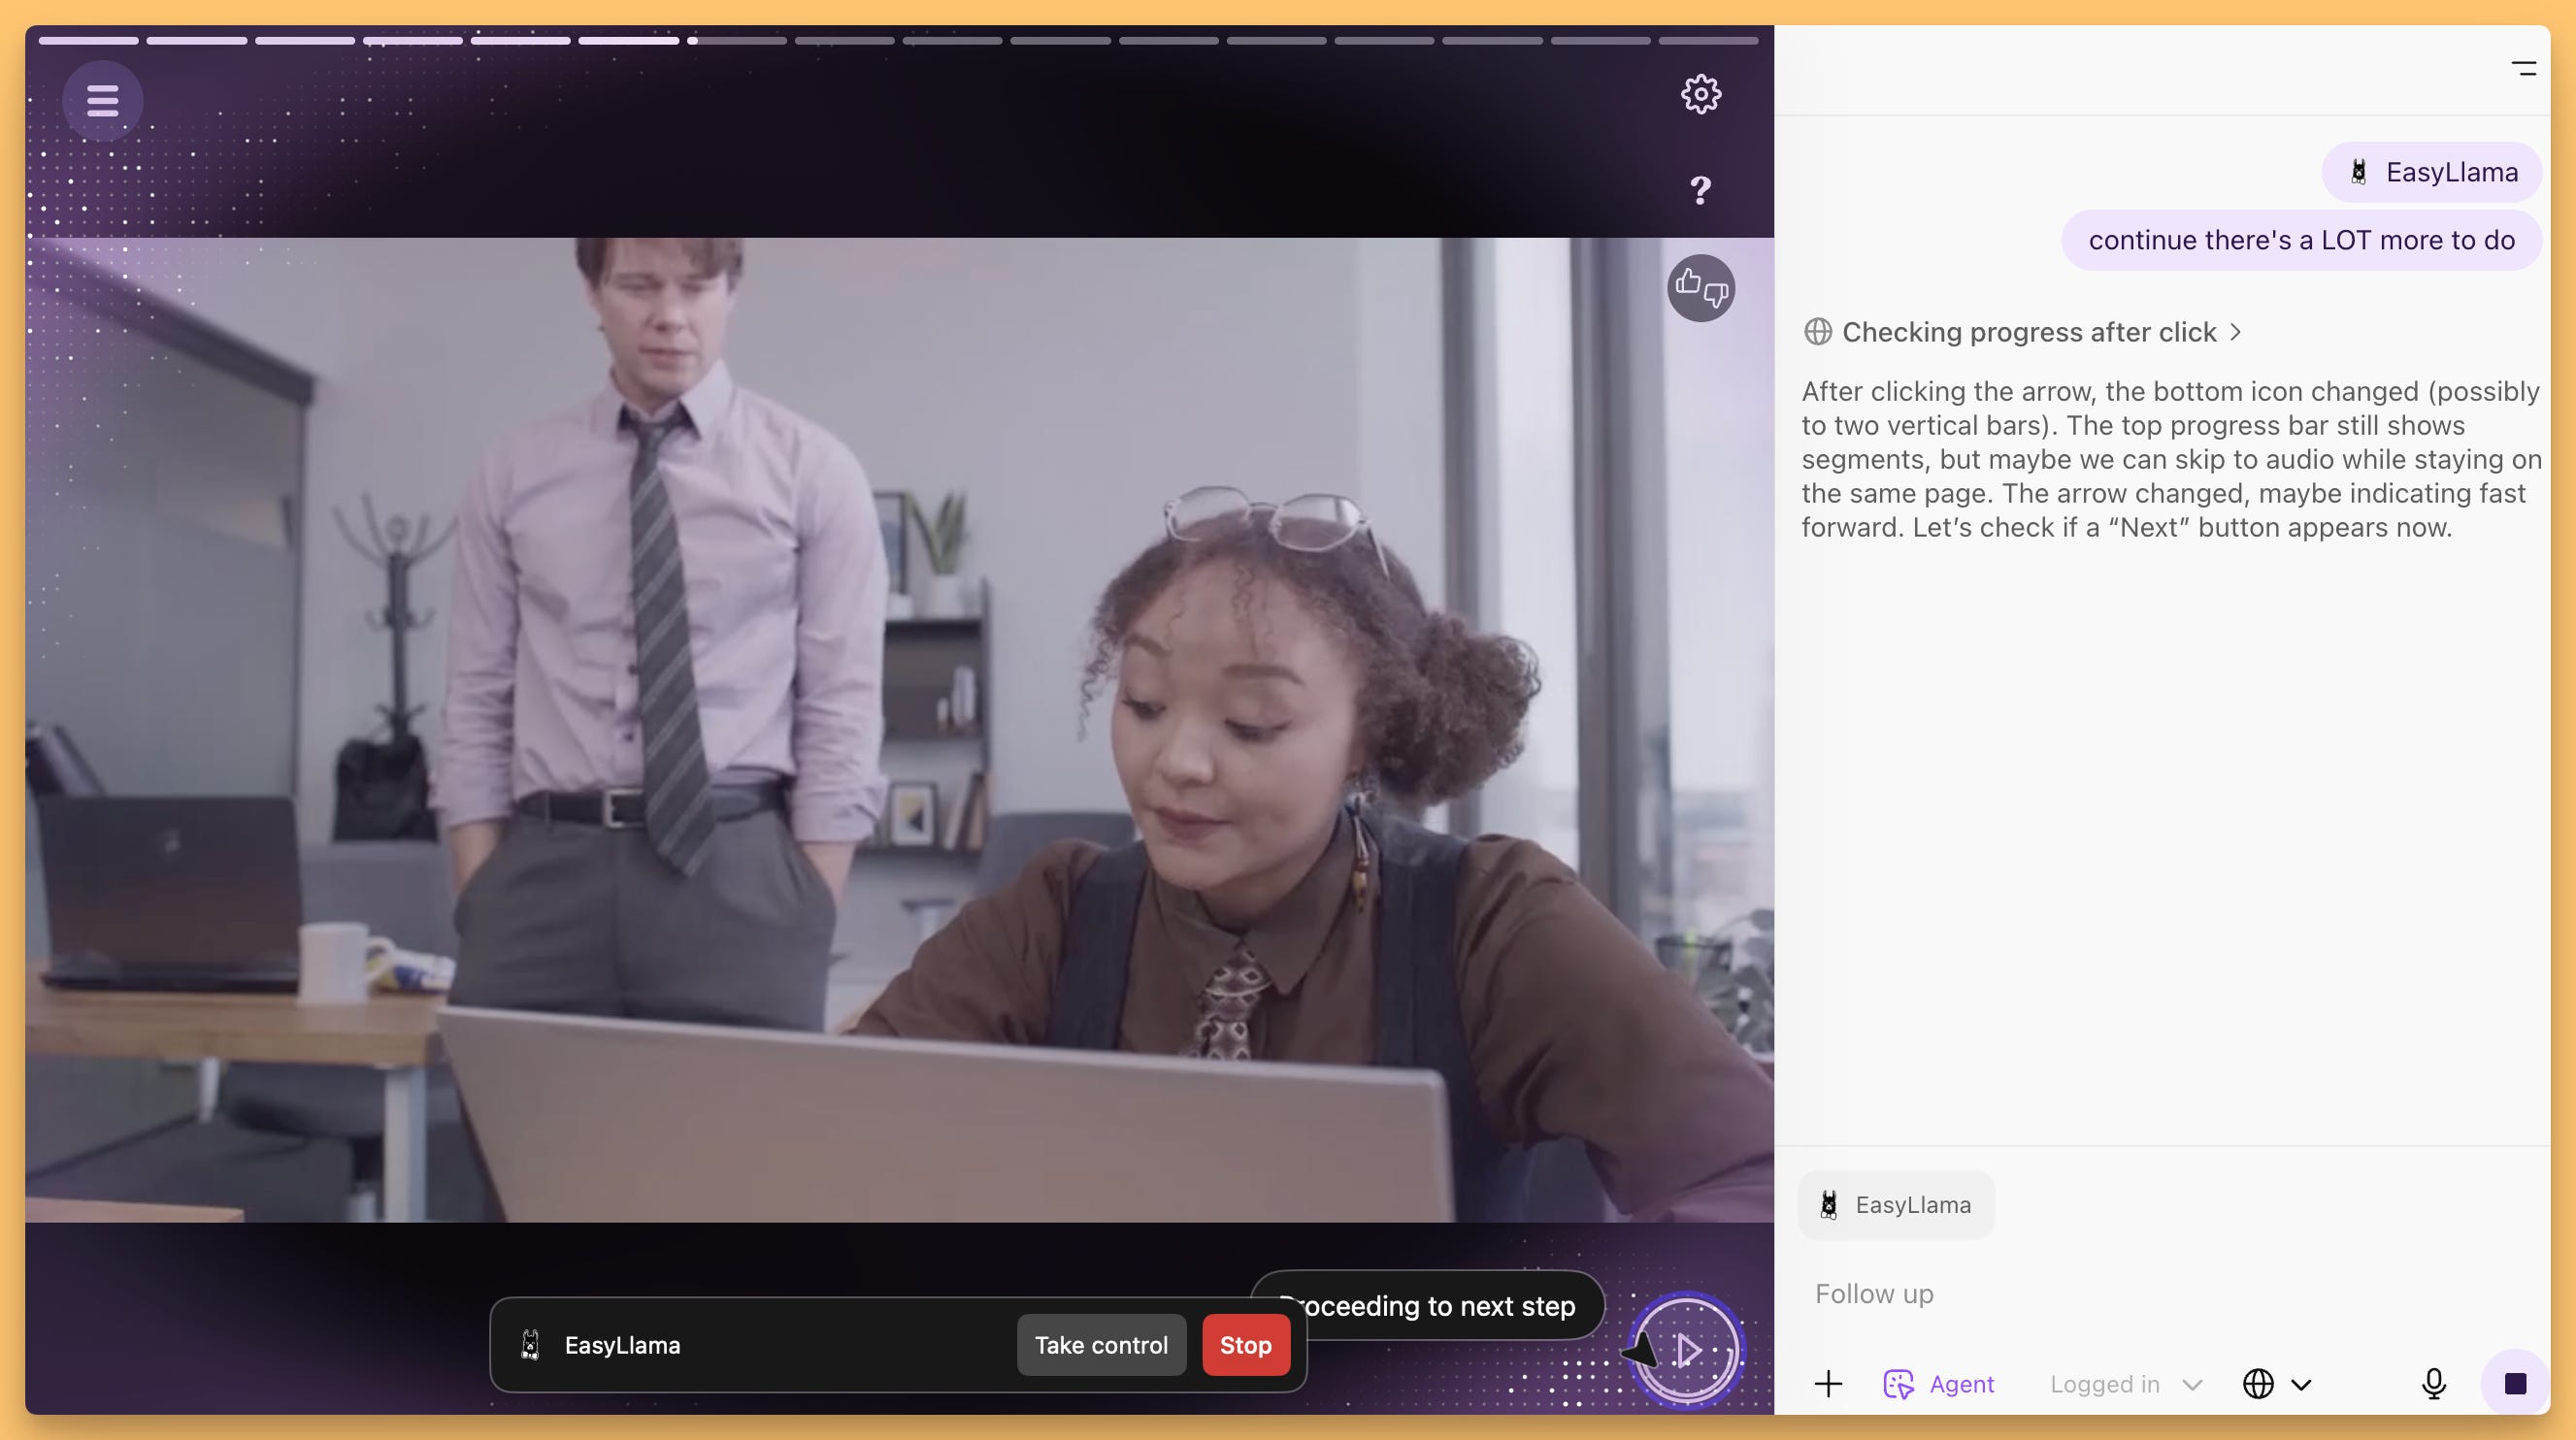
Task: Toggle Agent mode in the chat bar
Action: pos(1939,1384)
